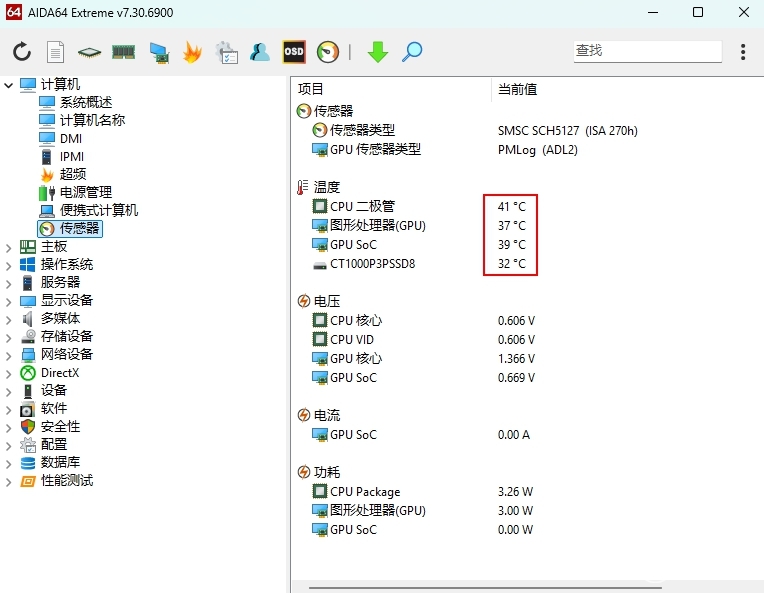Select 电源管理 in the tree
764x593 pixels.
[86, 192]
